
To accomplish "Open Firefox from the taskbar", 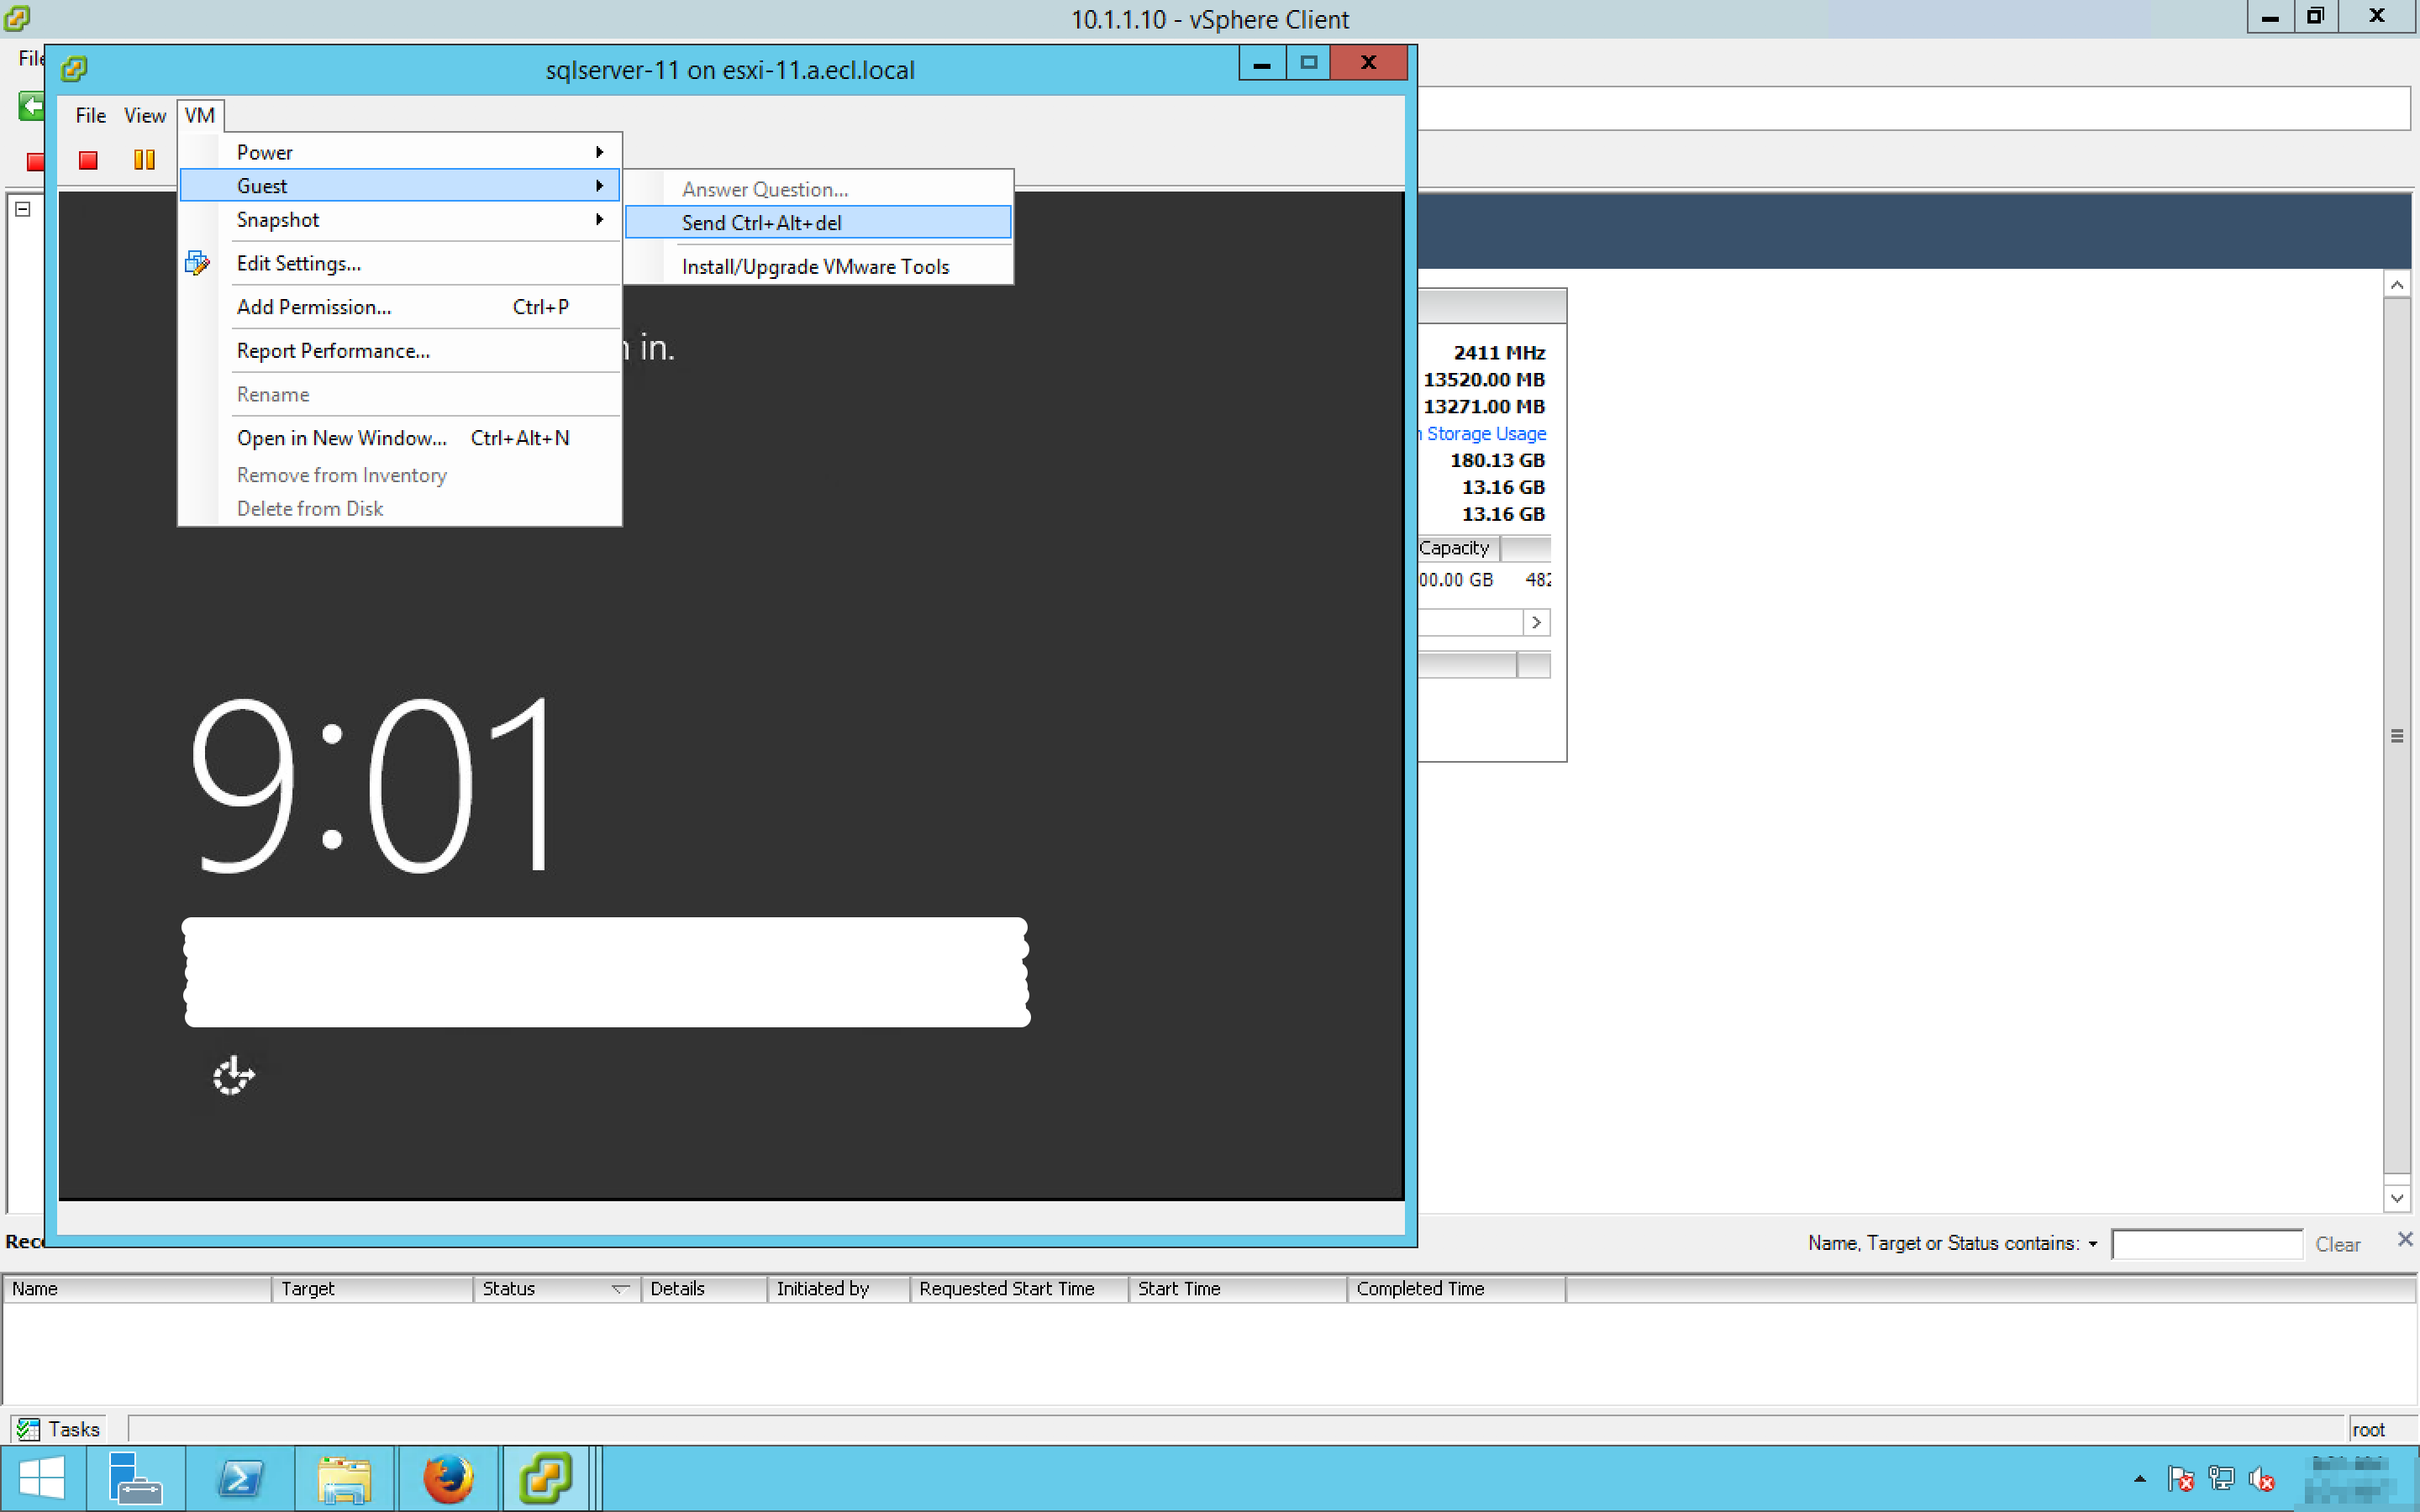I will tap(447, 1478).
